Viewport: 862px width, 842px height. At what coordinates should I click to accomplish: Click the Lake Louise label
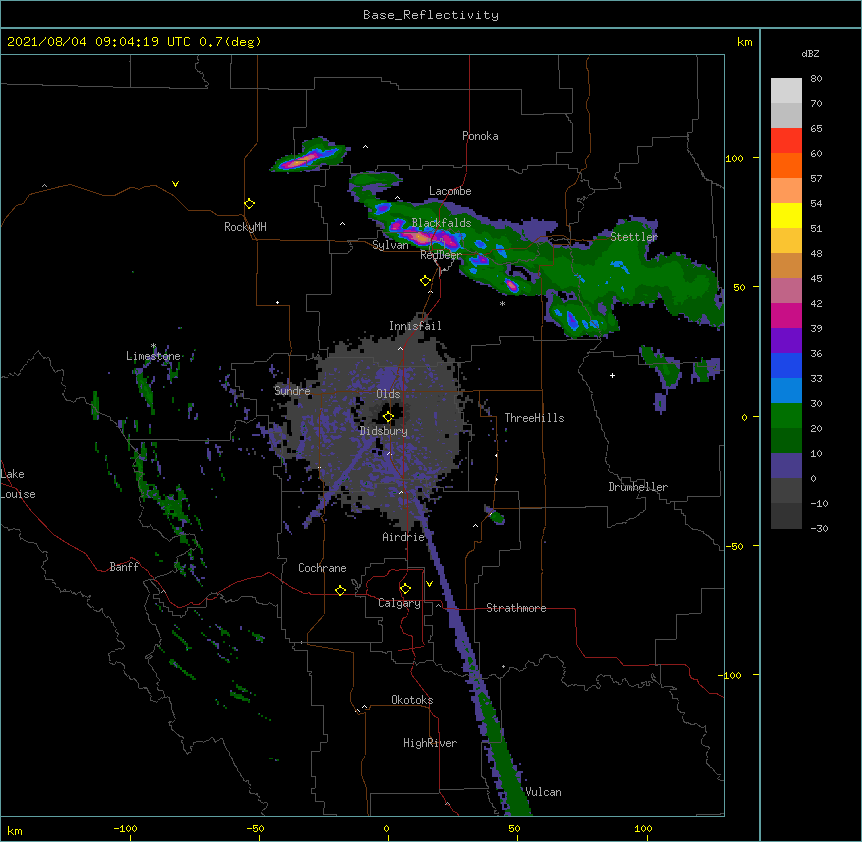(x=18, y=484)
